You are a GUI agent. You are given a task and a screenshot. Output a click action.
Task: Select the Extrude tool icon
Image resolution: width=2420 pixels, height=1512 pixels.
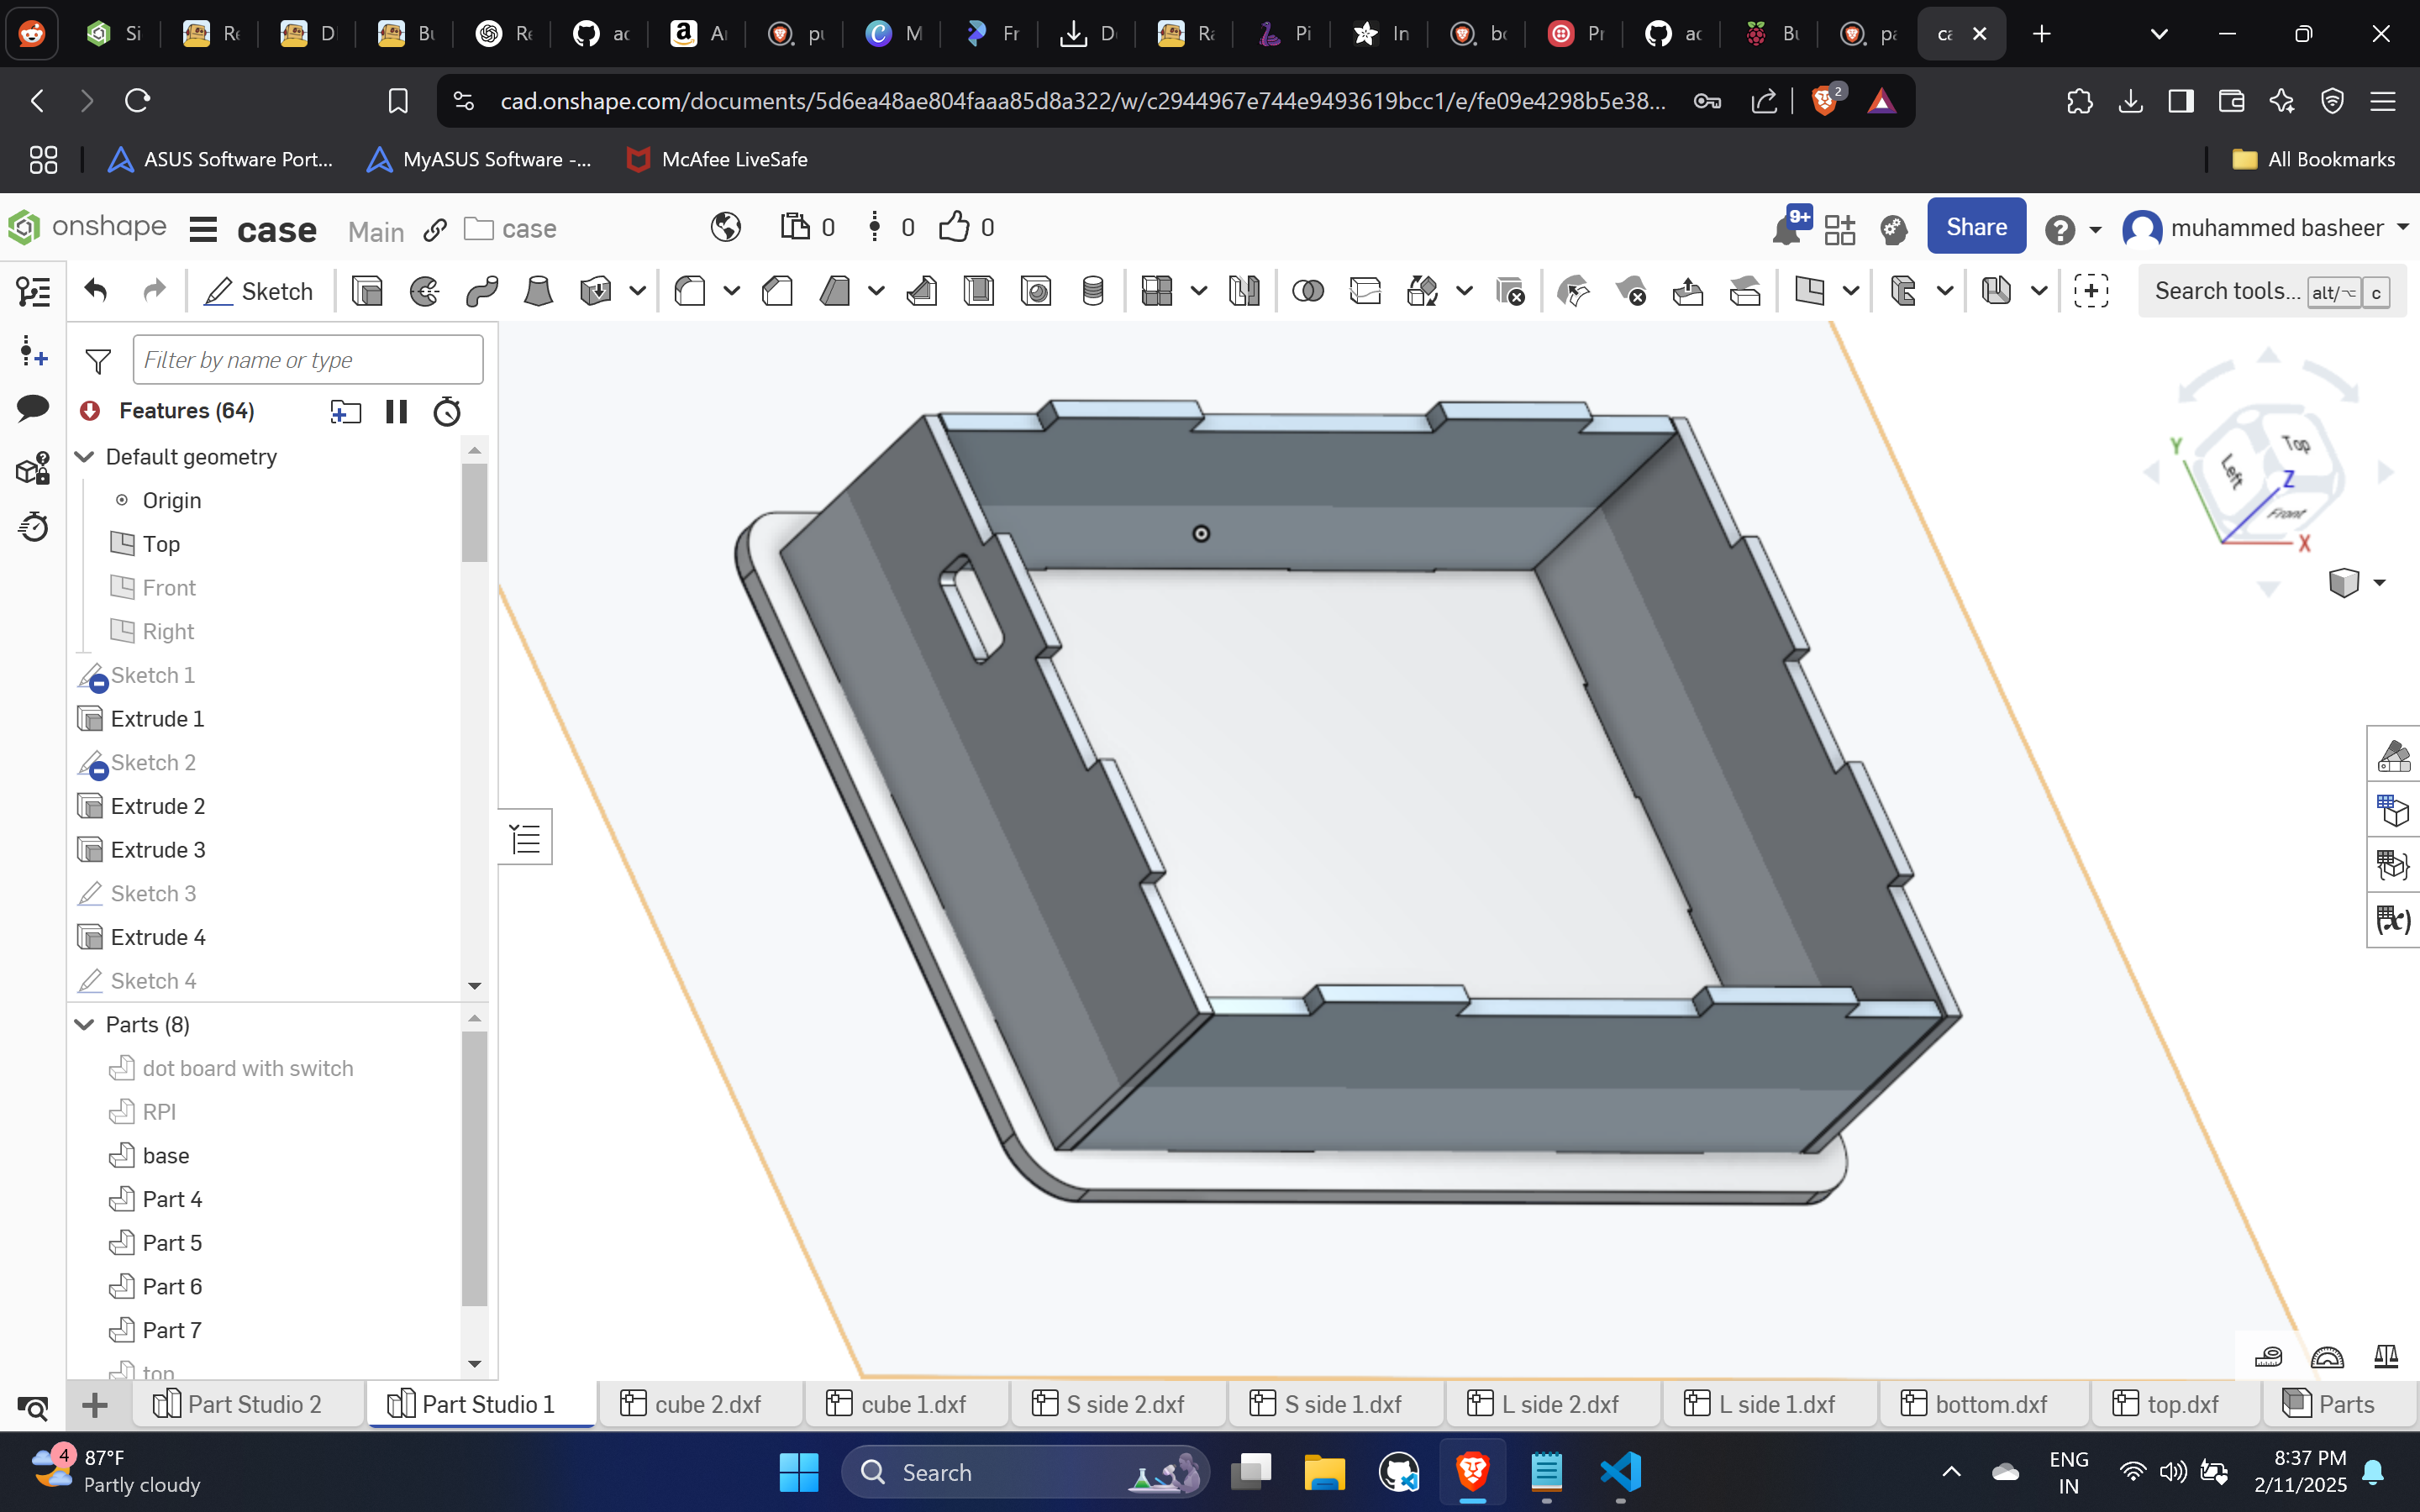click(x=367, y=291)
